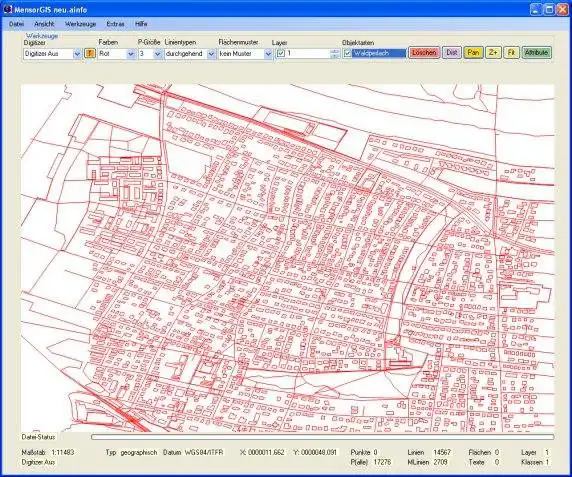Expand the Digitizer dropdown
This screenshot has width=572, height=477.
coord(77,54)
